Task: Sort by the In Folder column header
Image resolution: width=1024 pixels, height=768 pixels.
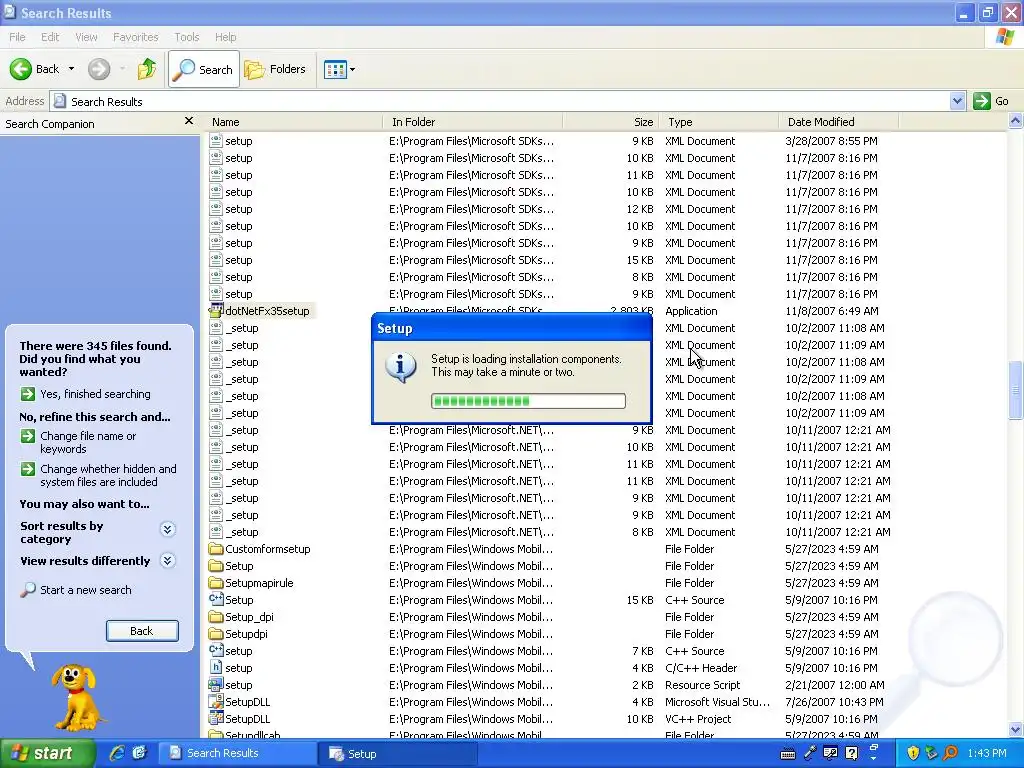Action: 472,121
